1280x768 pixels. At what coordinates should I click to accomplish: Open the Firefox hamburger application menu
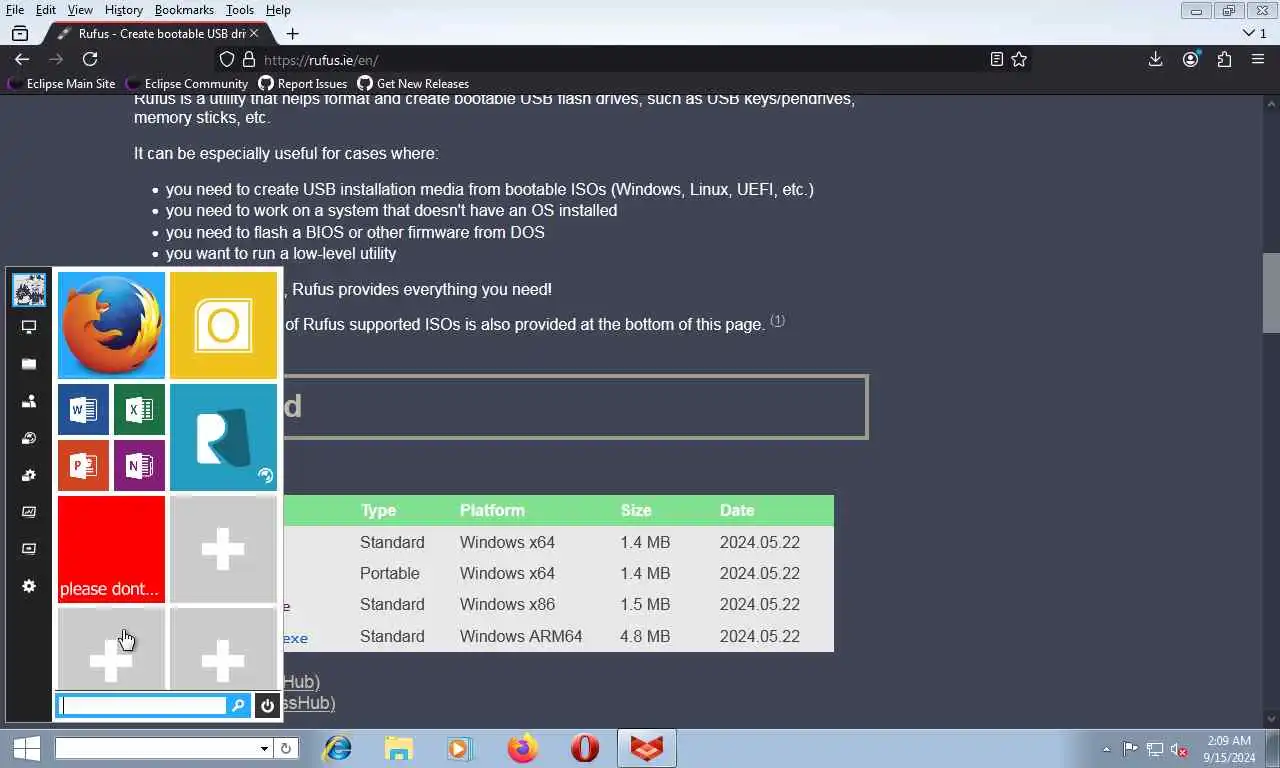(1258, 59)
